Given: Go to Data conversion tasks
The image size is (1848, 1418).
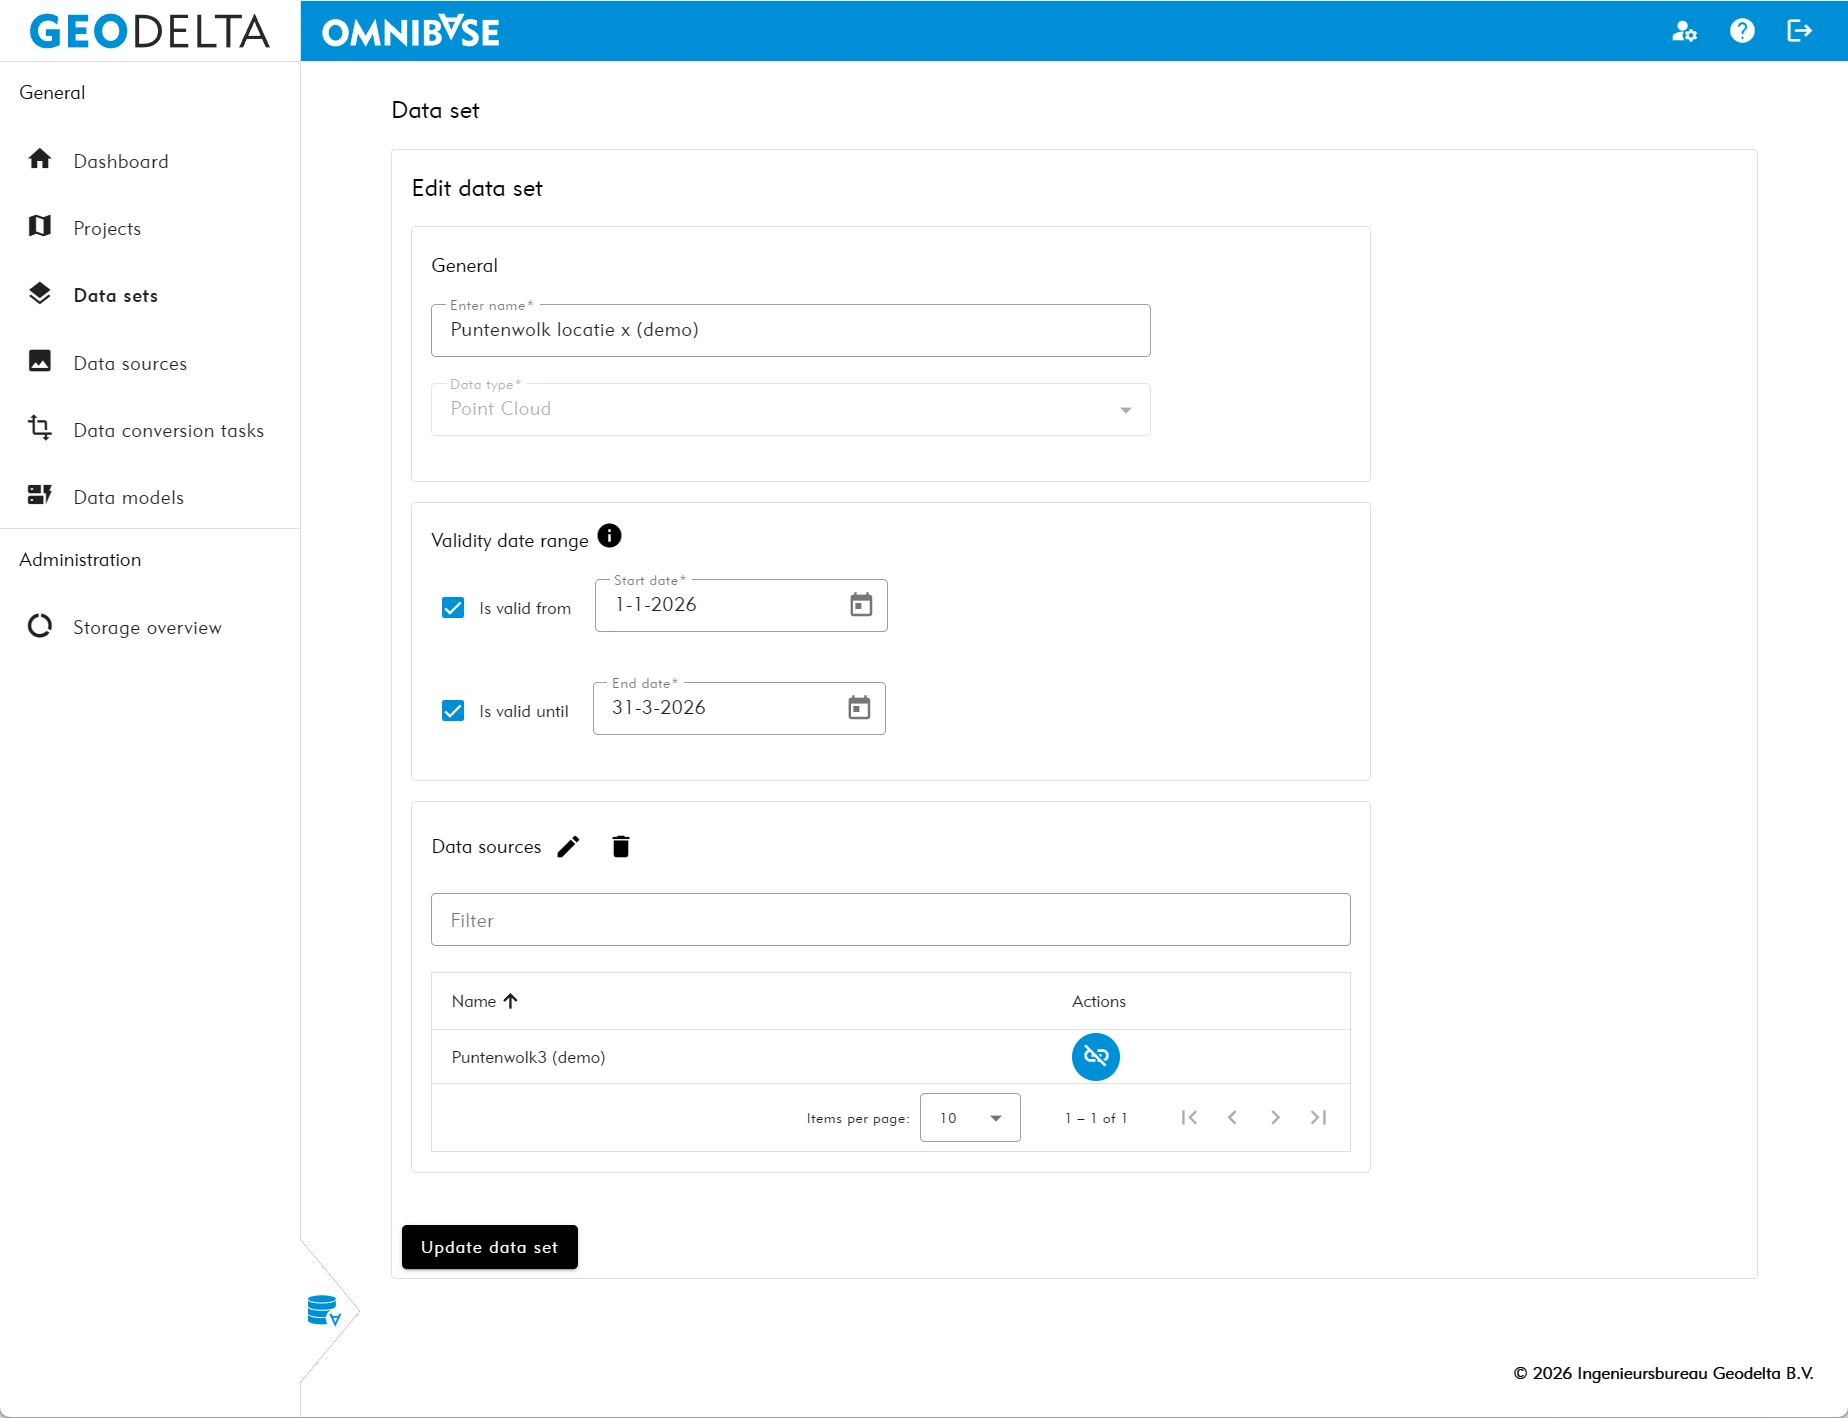Looking at the screenshot, I should click(168, 430).
